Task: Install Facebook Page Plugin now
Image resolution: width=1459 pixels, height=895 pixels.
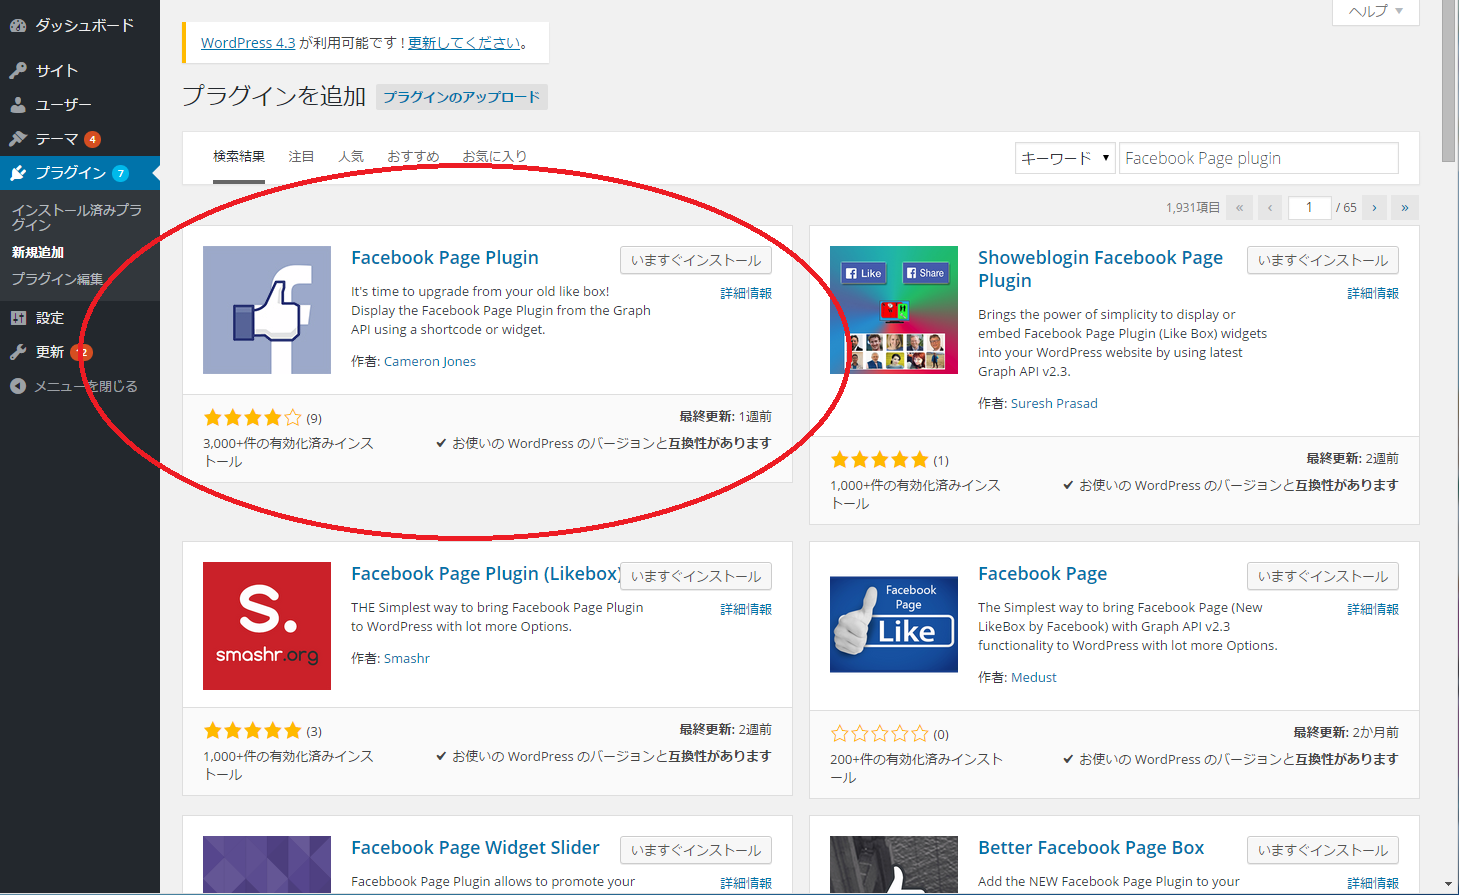Action: tap(696, 260)
